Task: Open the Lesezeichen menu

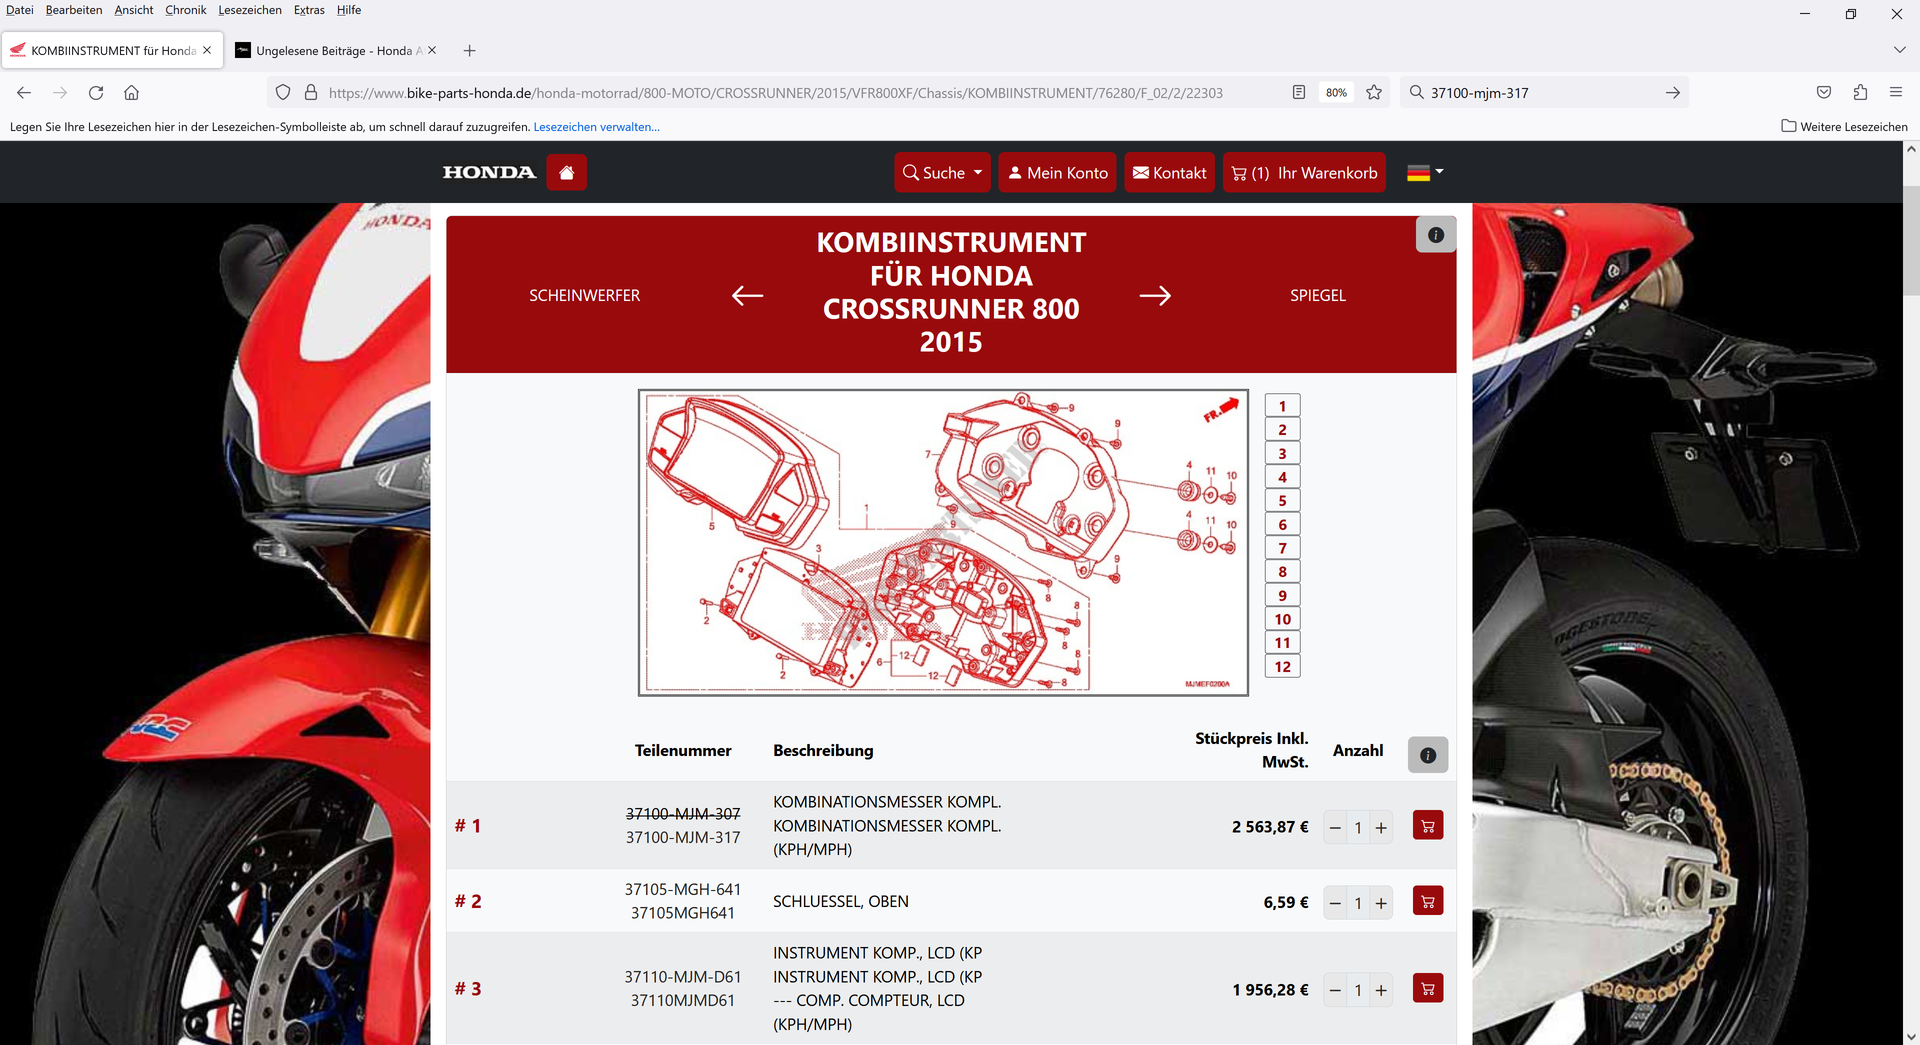Action: pyautogui.click(x=250, y=10)
